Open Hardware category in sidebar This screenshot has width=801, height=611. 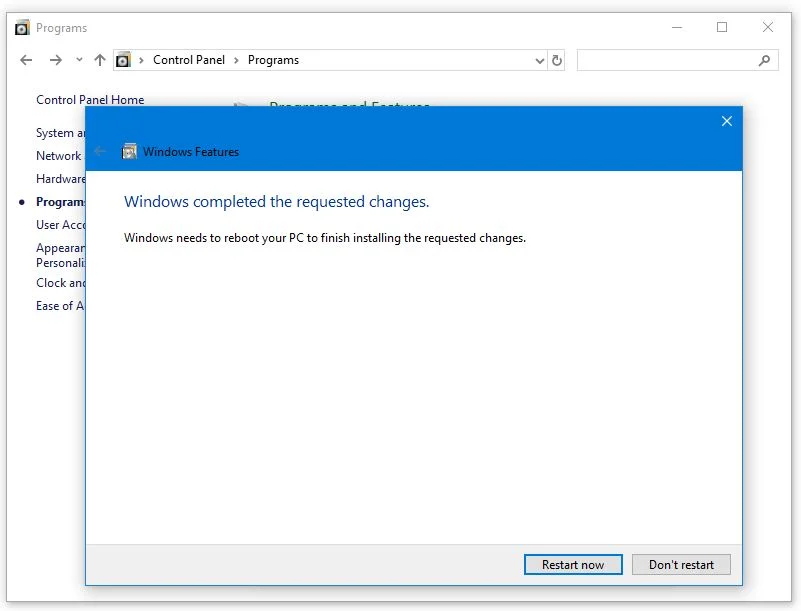pos(60,179)
